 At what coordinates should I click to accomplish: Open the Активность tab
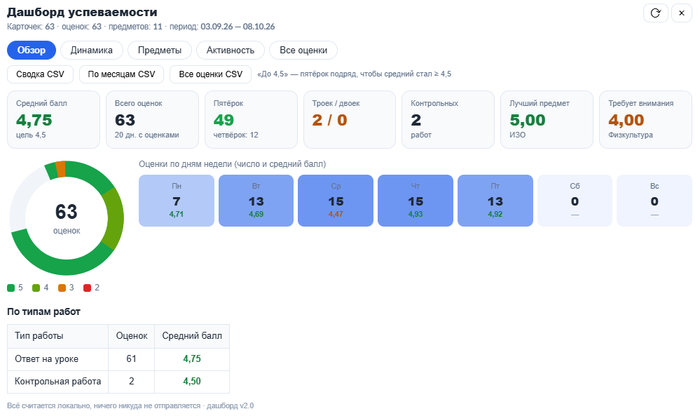[230, 50]
